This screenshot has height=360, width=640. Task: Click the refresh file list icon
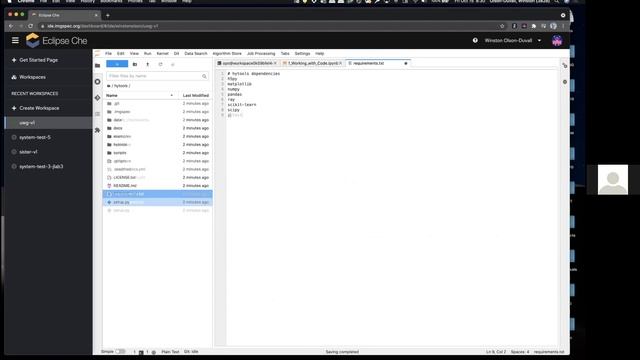point(160,64)
